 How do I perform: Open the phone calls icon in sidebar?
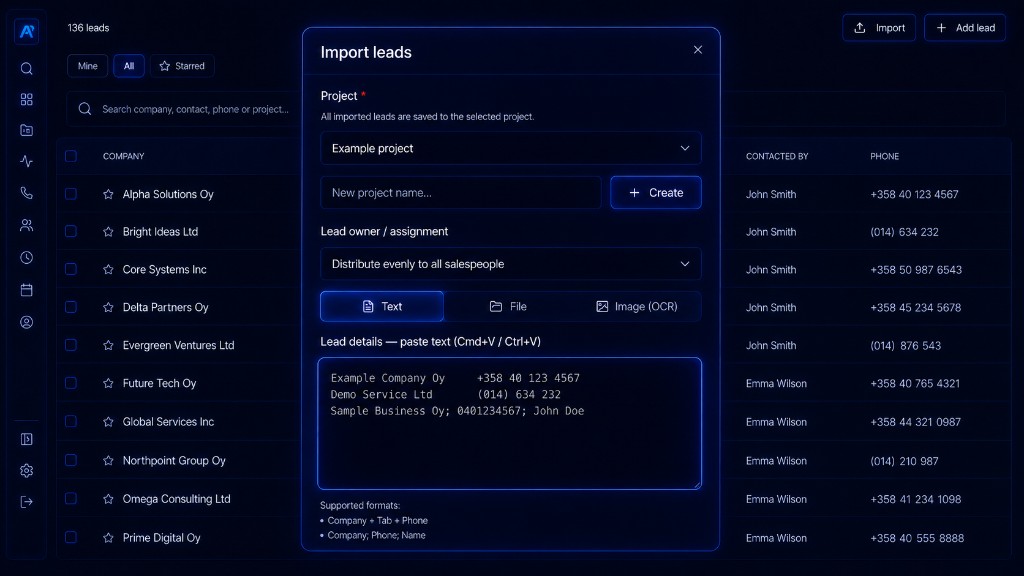(x=26, y=193)
